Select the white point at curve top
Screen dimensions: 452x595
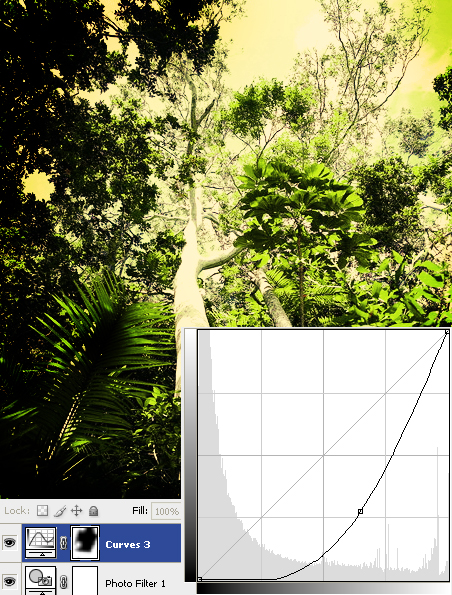[447, 332]
